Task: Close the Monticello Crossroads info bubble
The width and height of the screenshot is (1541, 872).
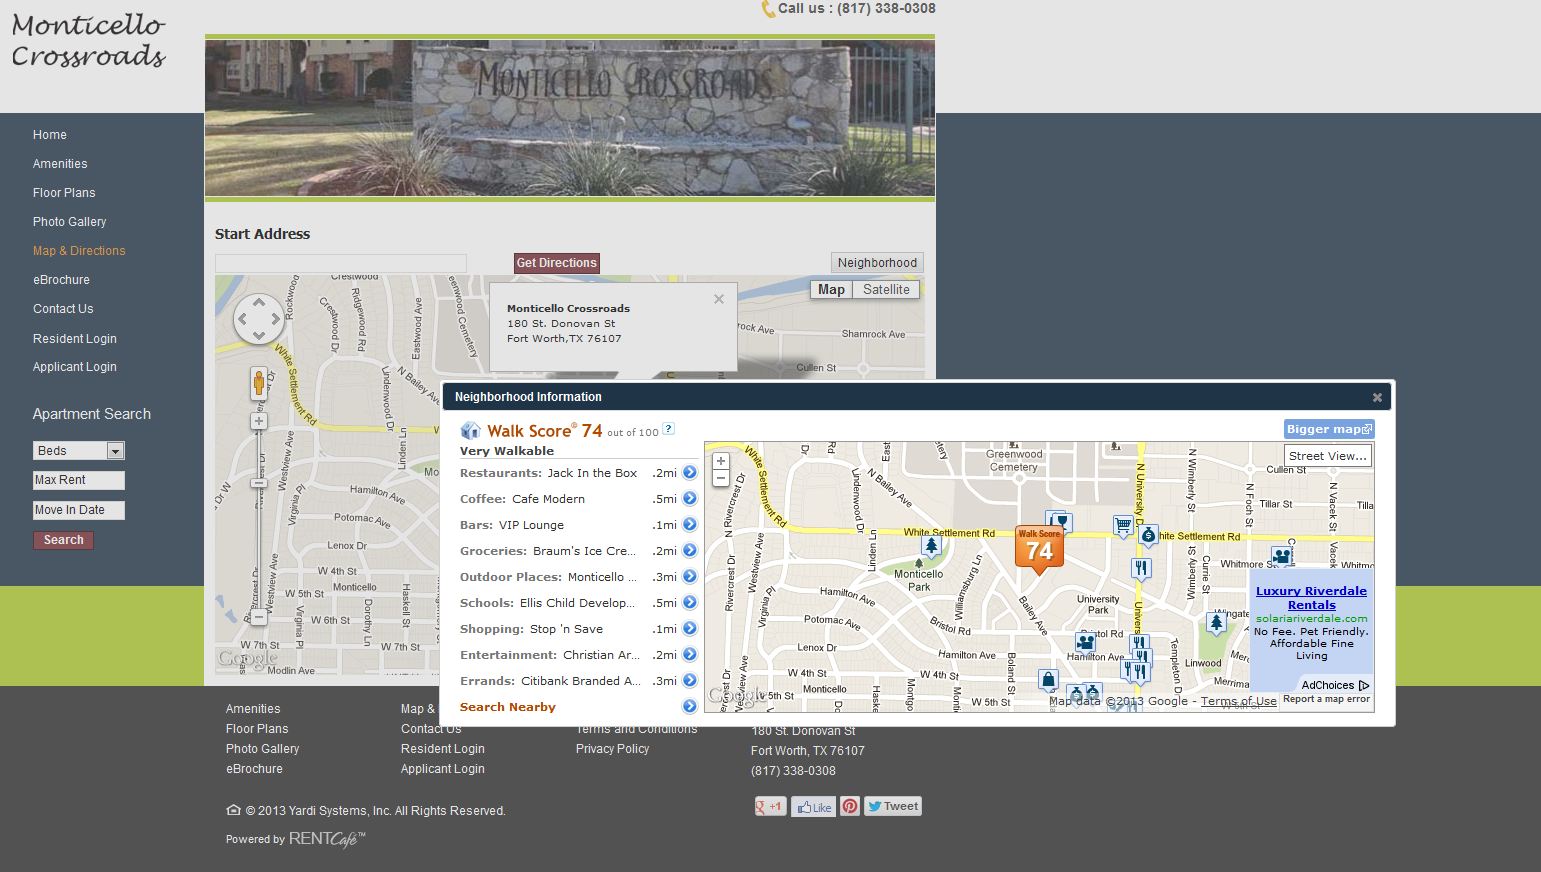Action: pos(719,299)
